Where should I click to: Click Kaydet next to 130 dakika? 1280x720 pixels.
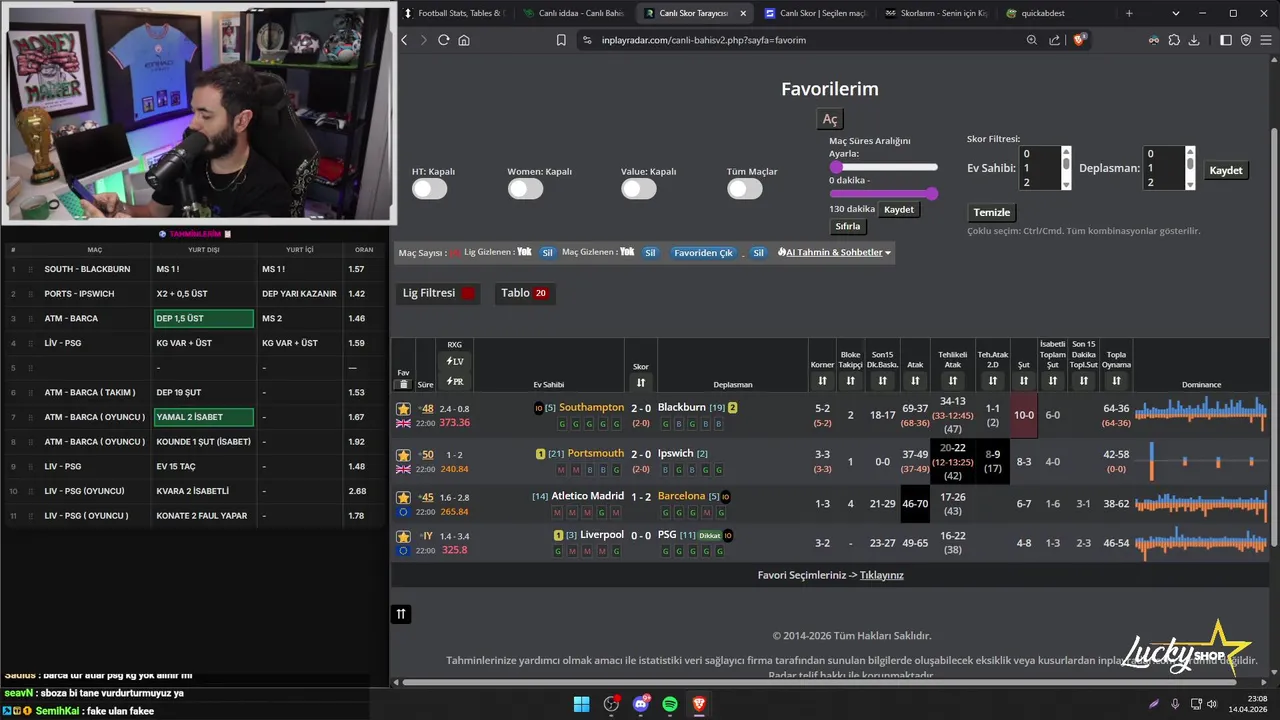pos(899,209)
